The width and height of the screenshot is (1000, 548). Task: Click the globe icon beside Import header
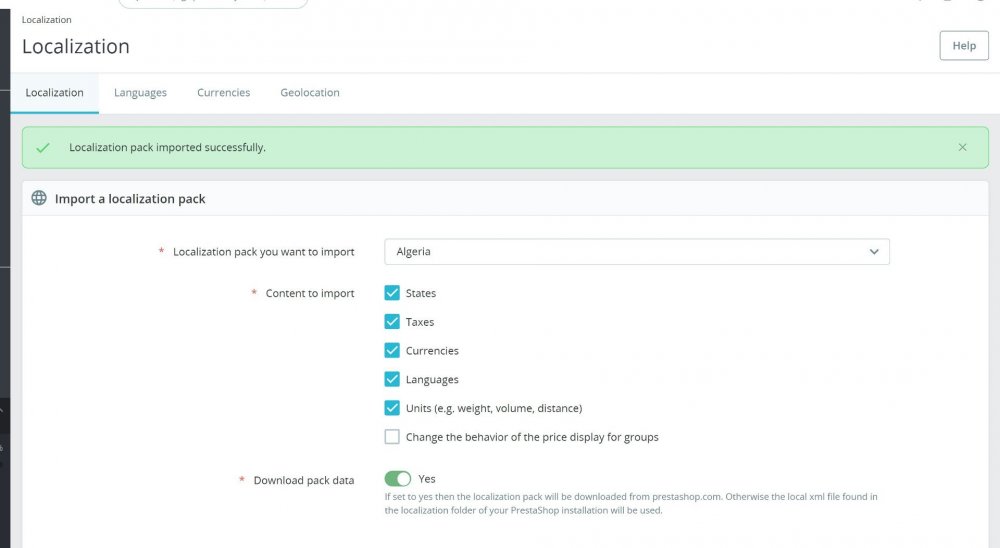tap(39, 198)
